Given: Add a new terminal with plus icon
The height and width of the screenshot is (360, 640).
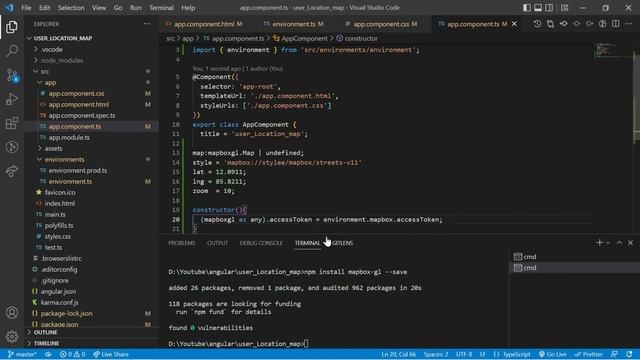Looking at the screenshot, I should tap(599, 243).
